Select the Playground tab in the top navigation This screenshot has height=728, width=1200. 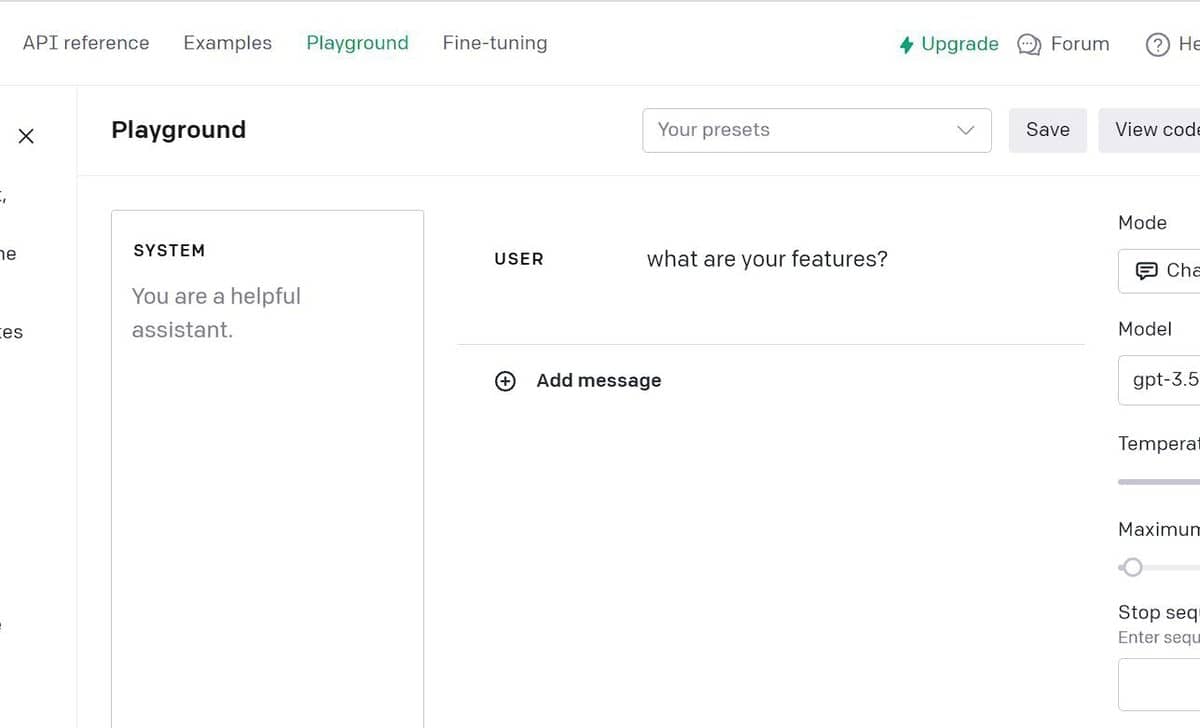click(x=357, y=43)
